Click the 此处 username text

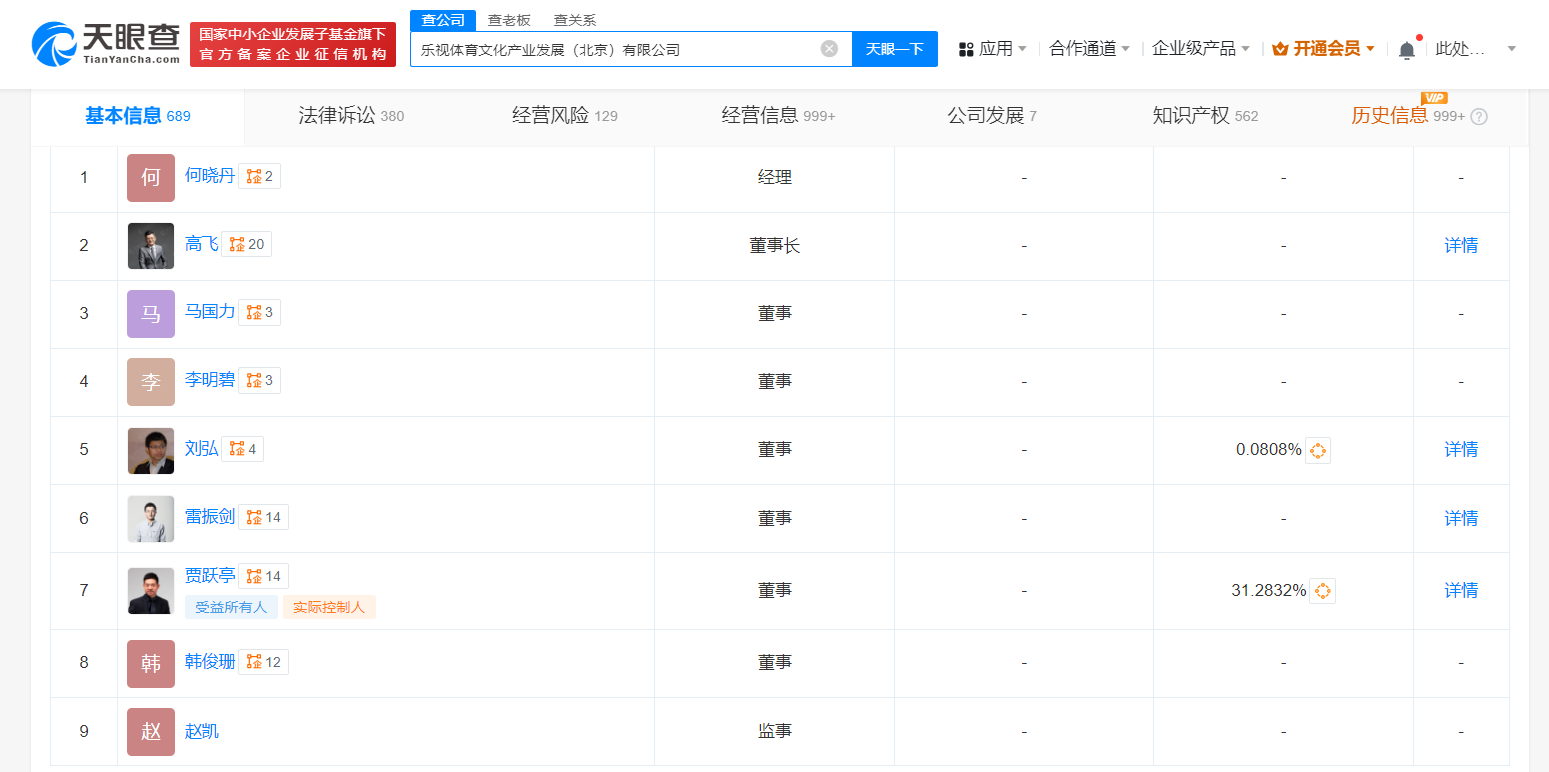pyautogui.click(x=1460, y=49)
